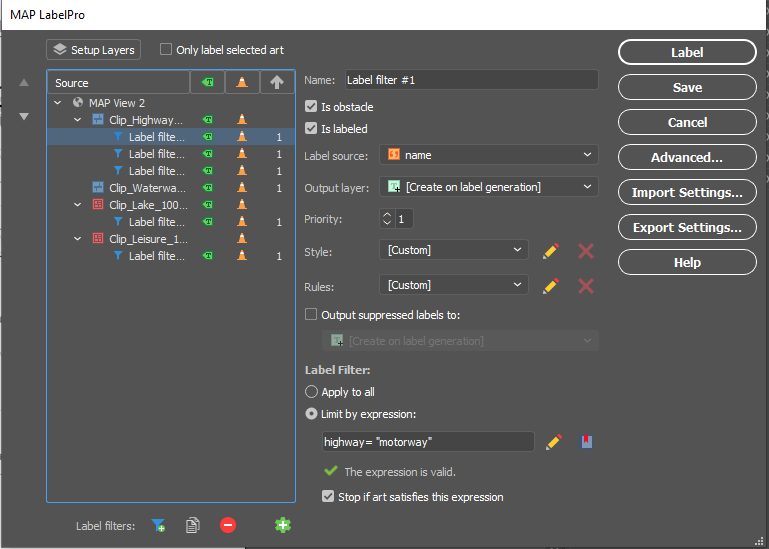769x549 pixels.
Task: Toggle obstacle cone on Clip_Lake_100 row
Action: point(242,205)
